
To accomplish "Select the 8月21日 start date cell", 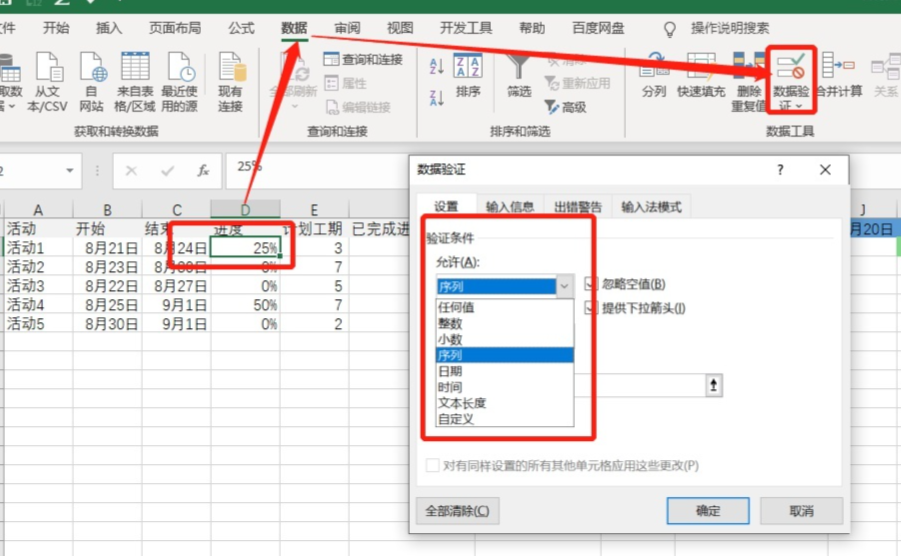I will pyautogui.click(x=107, y=248).
